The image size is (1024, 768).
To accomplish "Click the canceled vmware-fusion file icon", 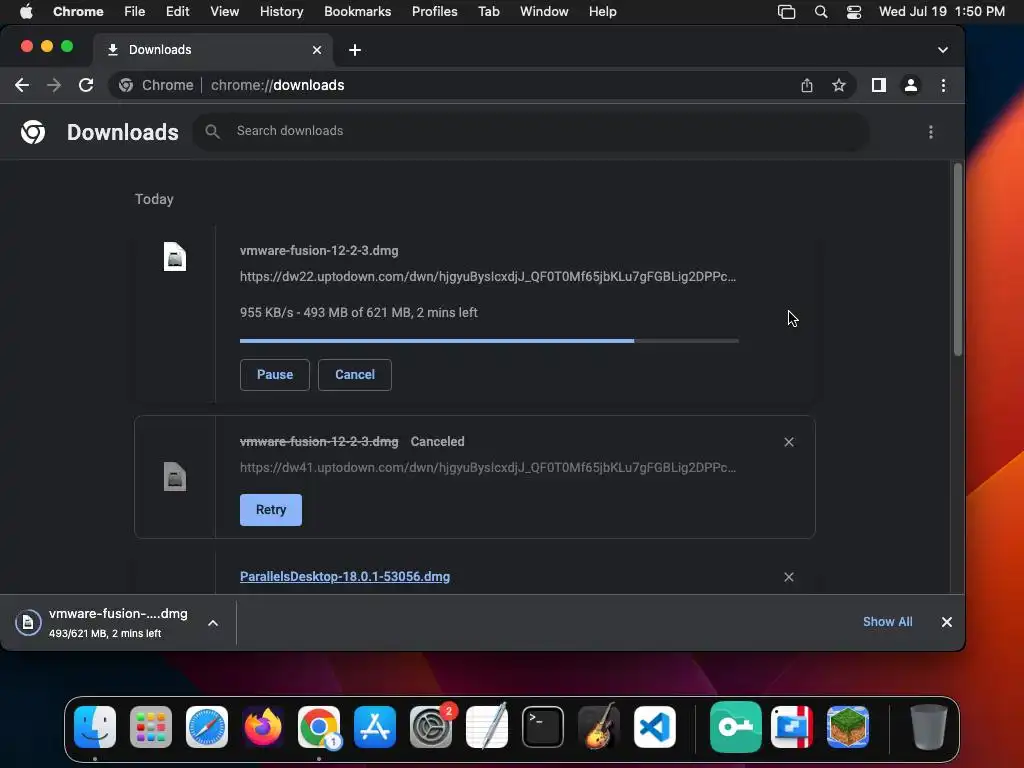I will [x=174, y=477].
